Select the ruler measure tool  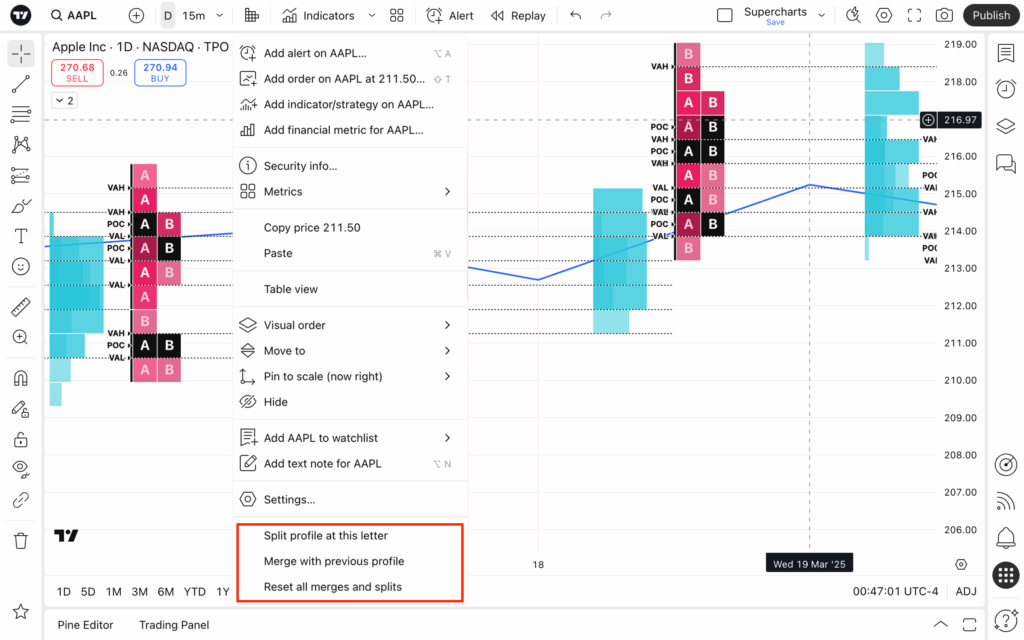[x=20, y=307]
